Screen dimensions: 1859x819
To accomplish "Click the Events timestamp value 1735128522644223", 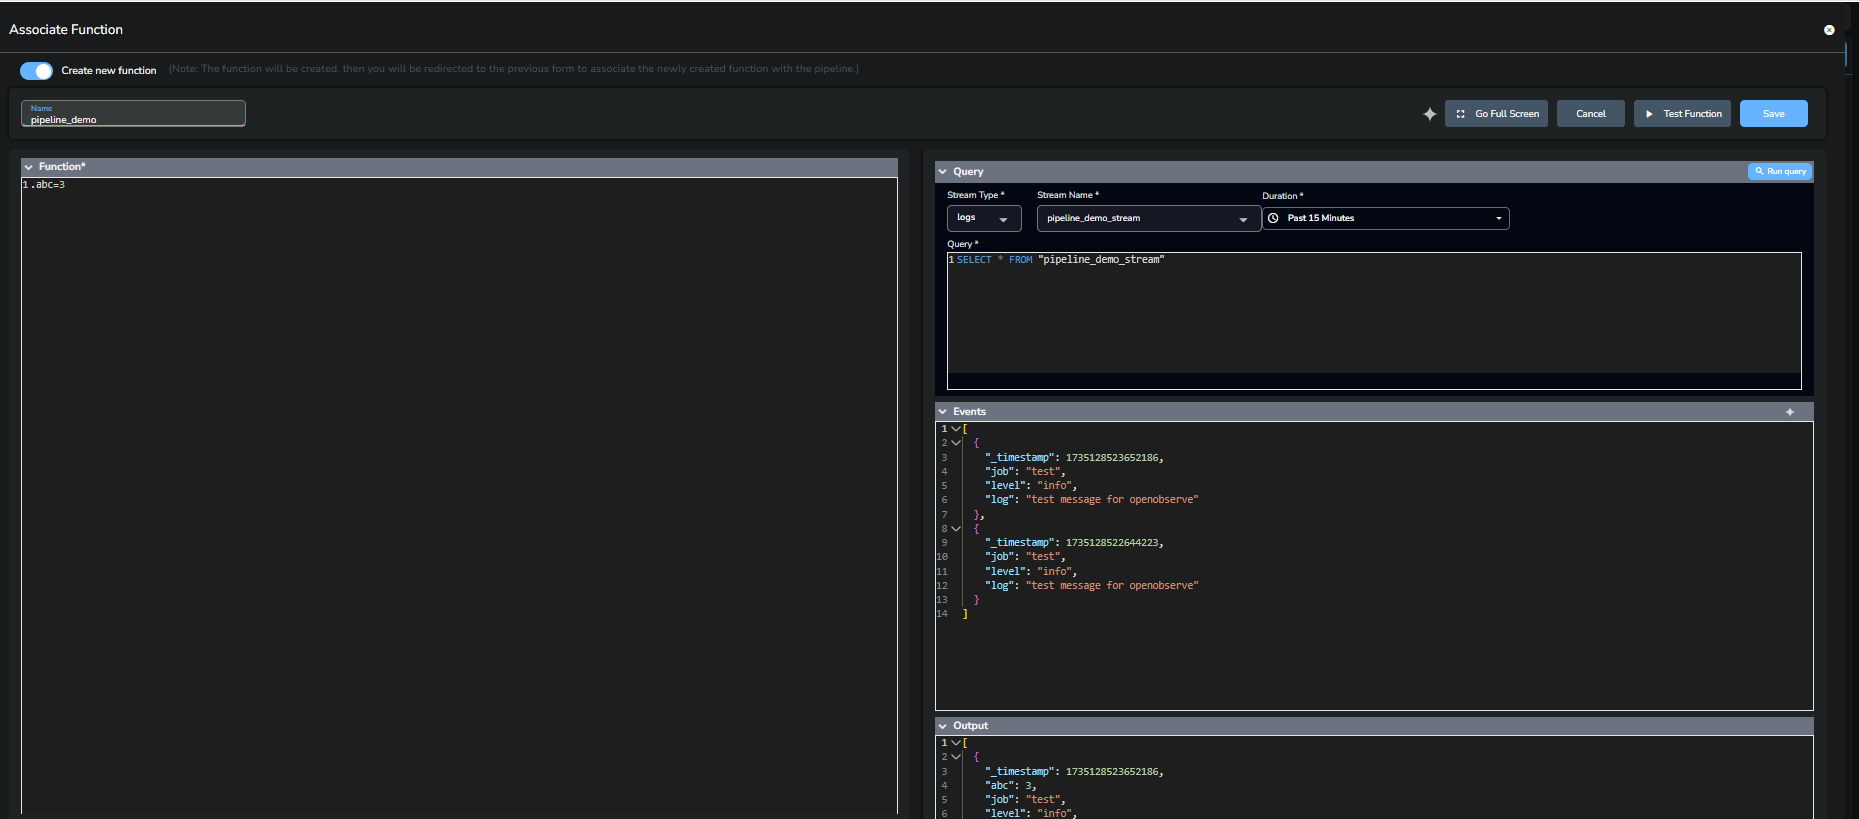I will click(x=1112, y=543).
